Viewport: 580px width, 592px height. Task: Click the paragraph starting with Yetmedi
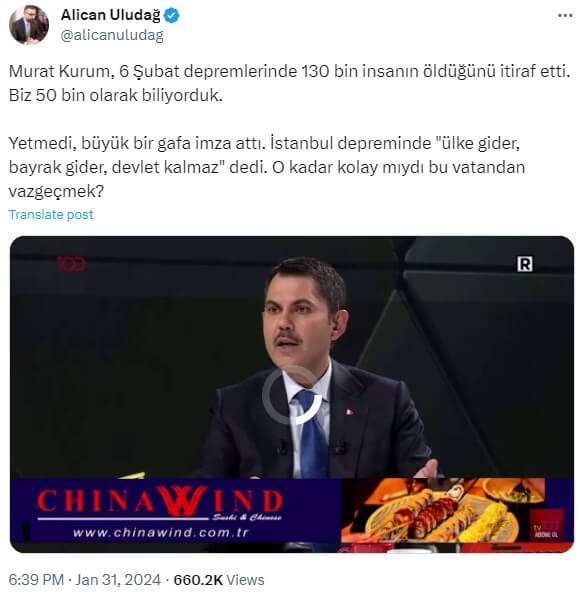267,167
